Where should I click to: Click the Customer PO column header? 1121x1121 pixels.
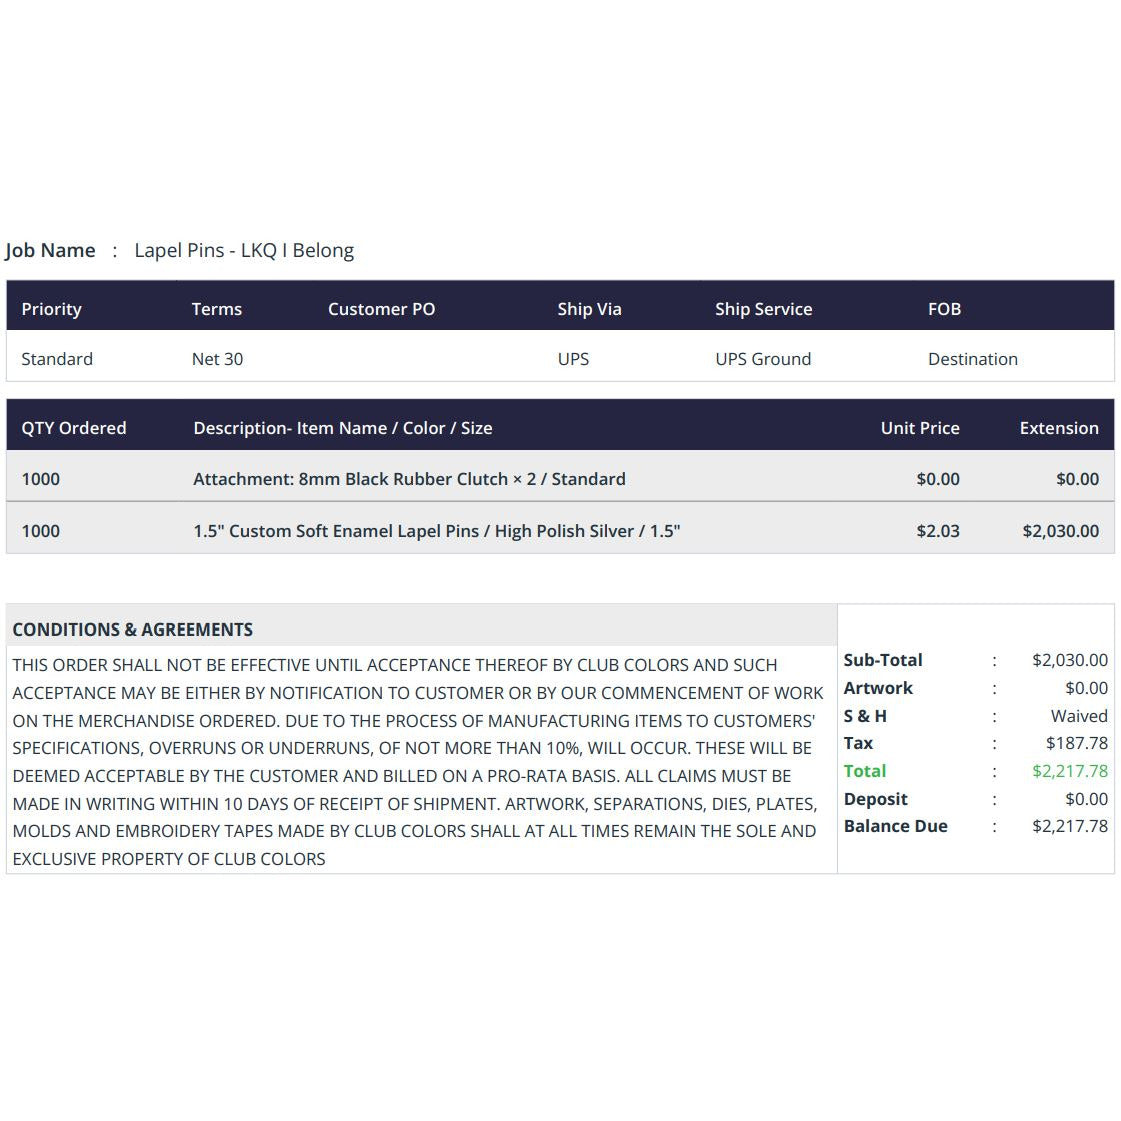(381, 309)
